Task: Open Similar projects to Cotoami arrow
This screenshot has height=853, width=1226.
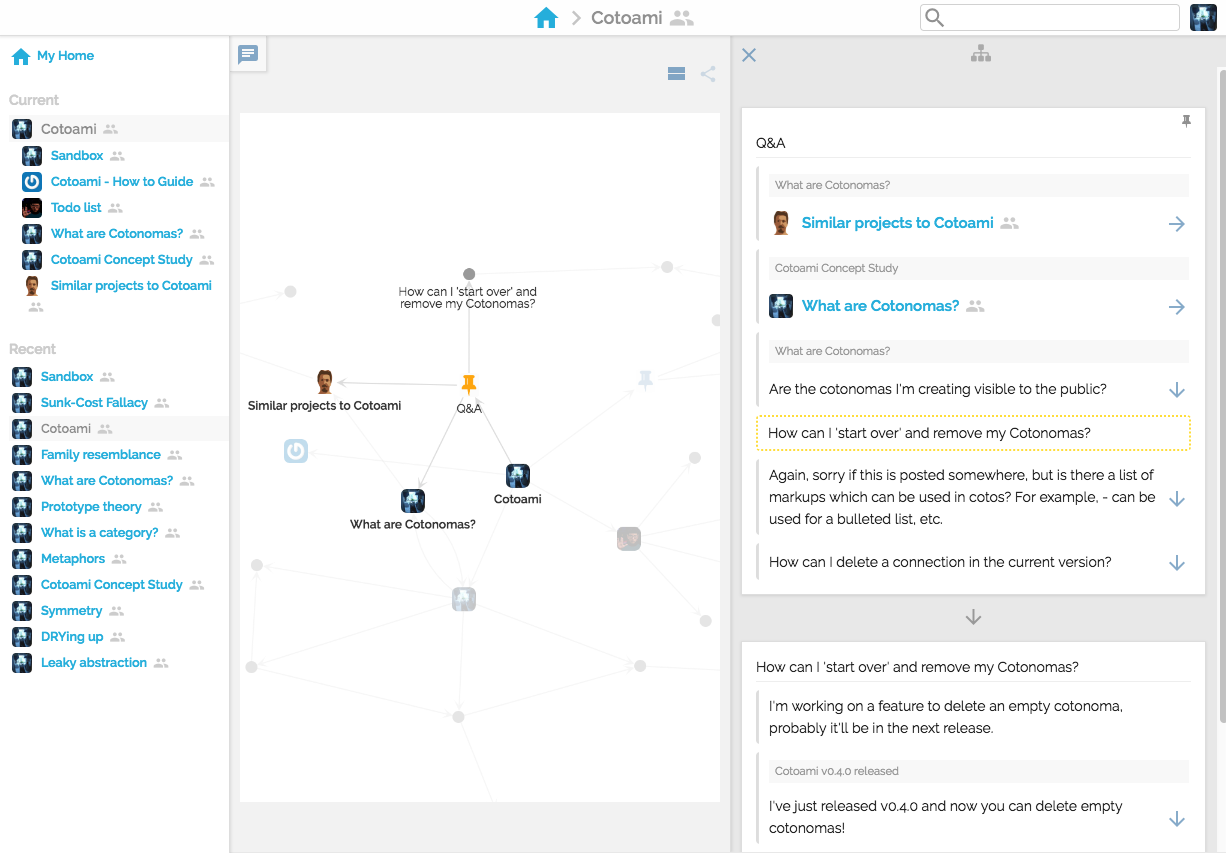Action: point(1177,224)
